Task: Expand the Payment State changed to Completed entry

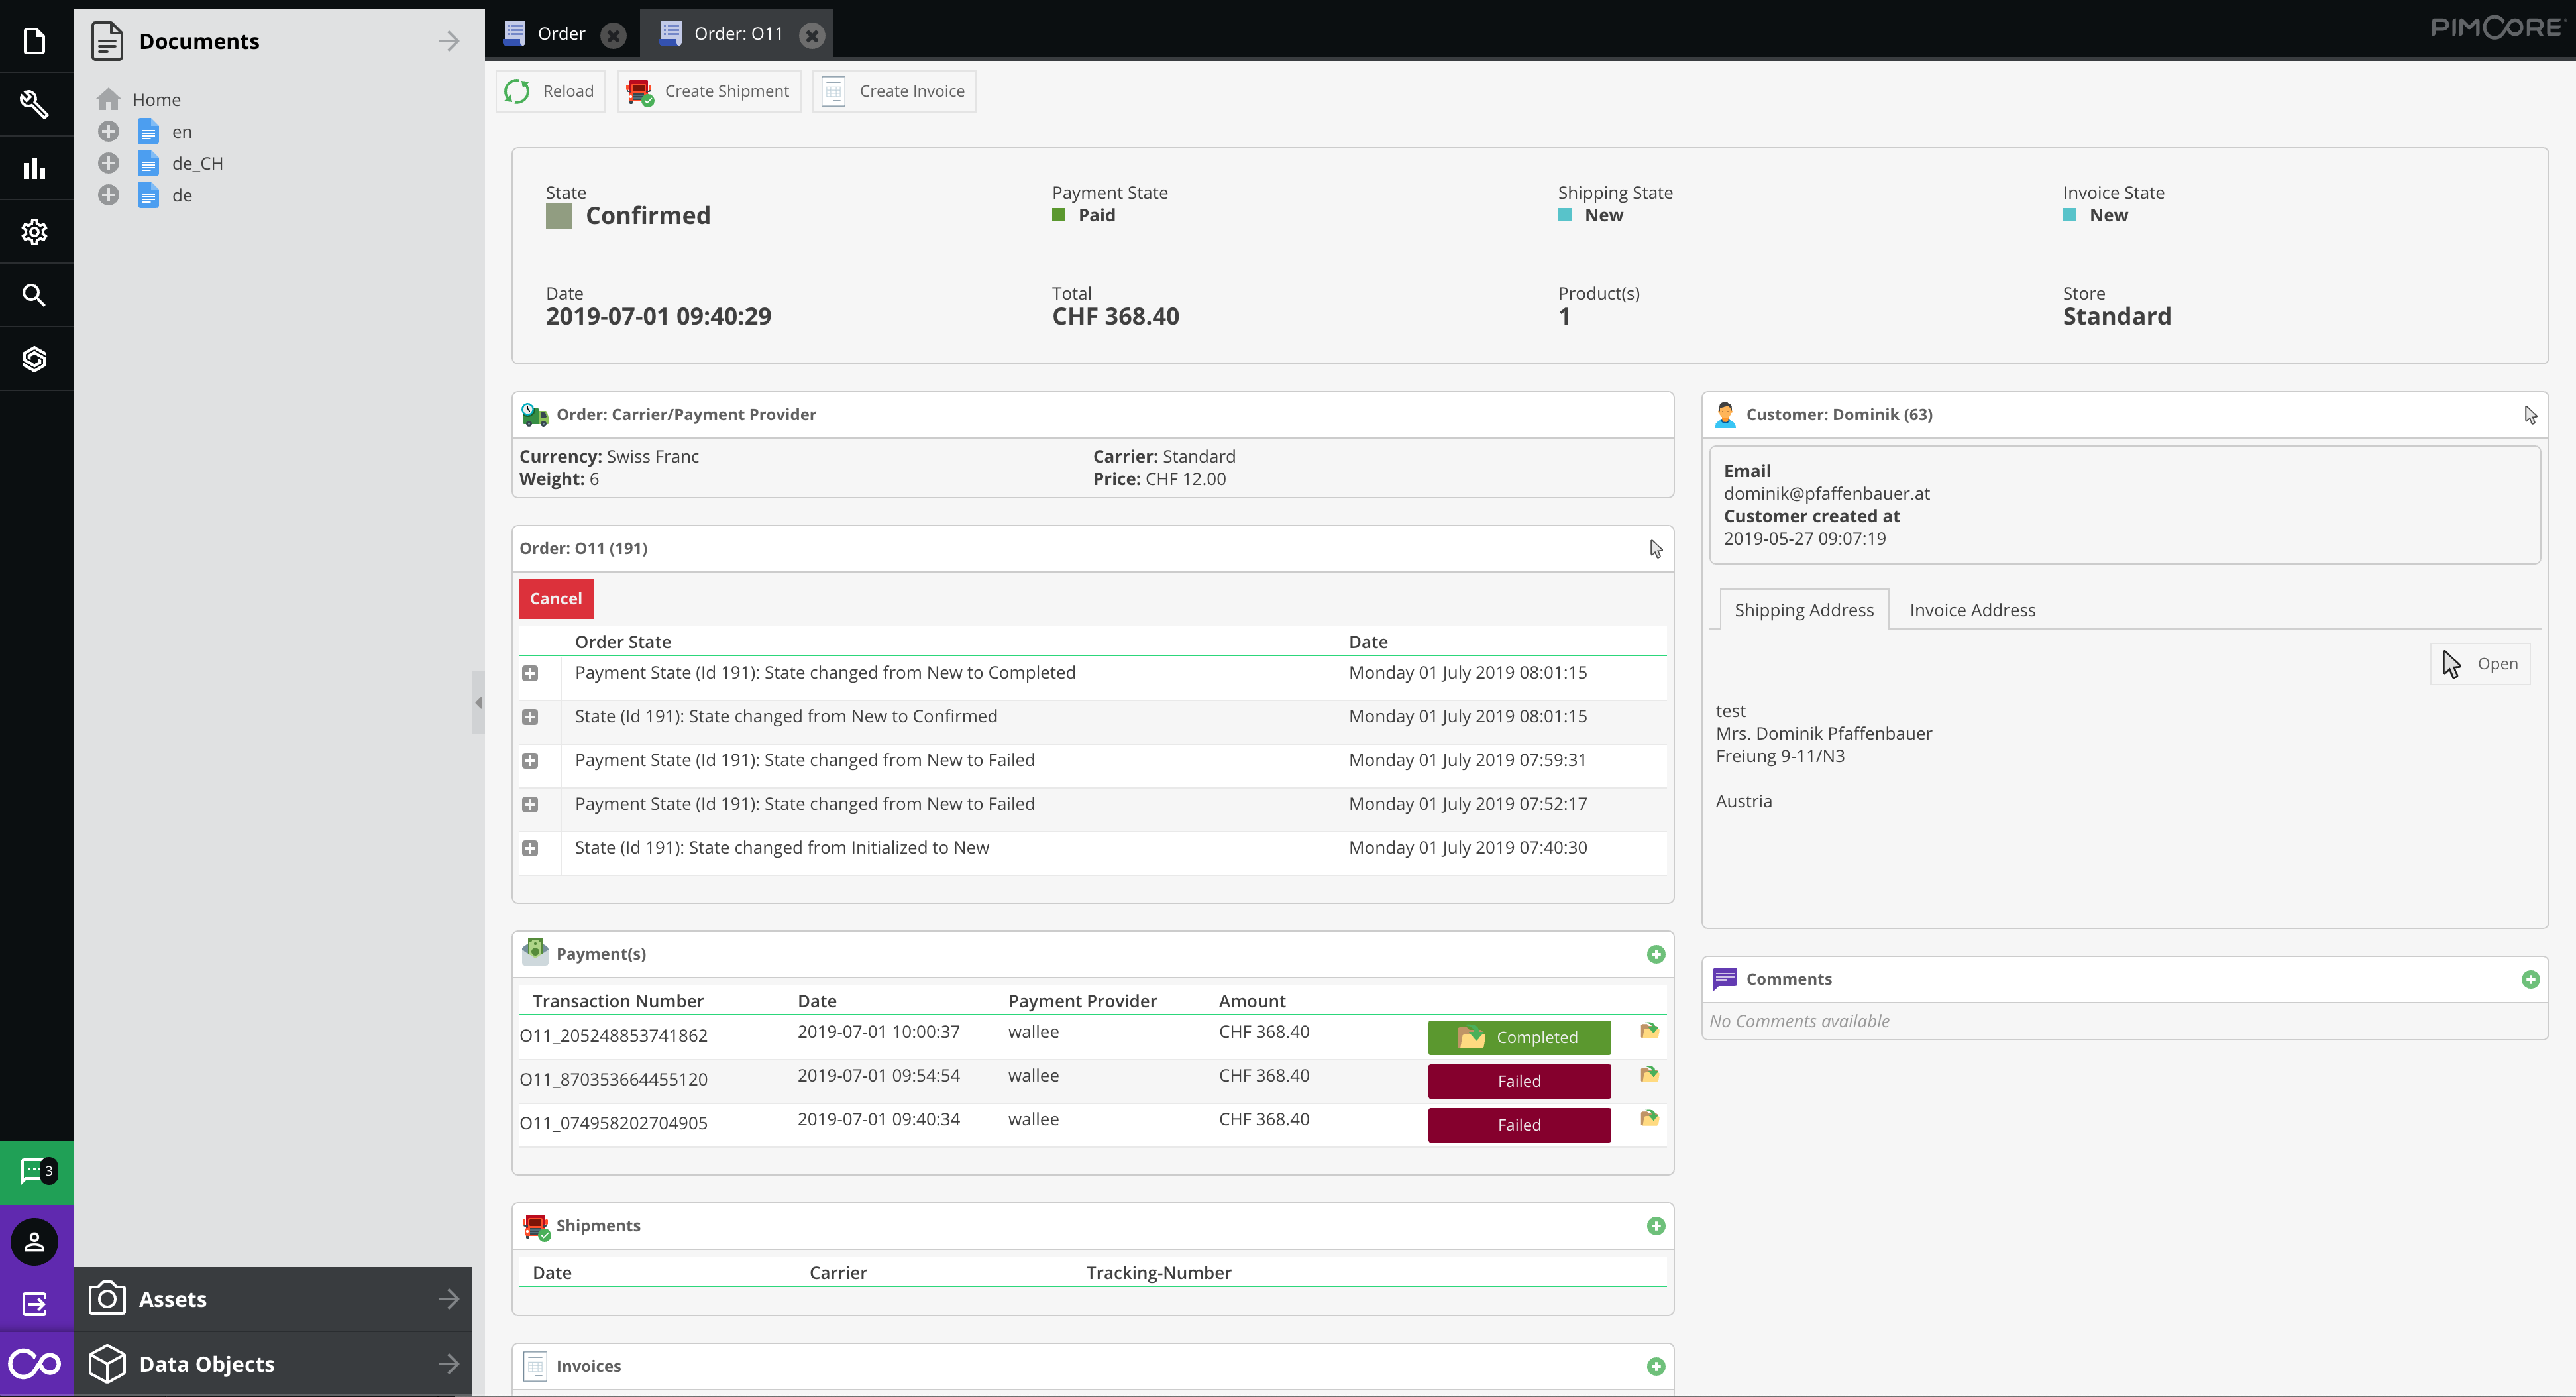Action: (x=531, y=673)
